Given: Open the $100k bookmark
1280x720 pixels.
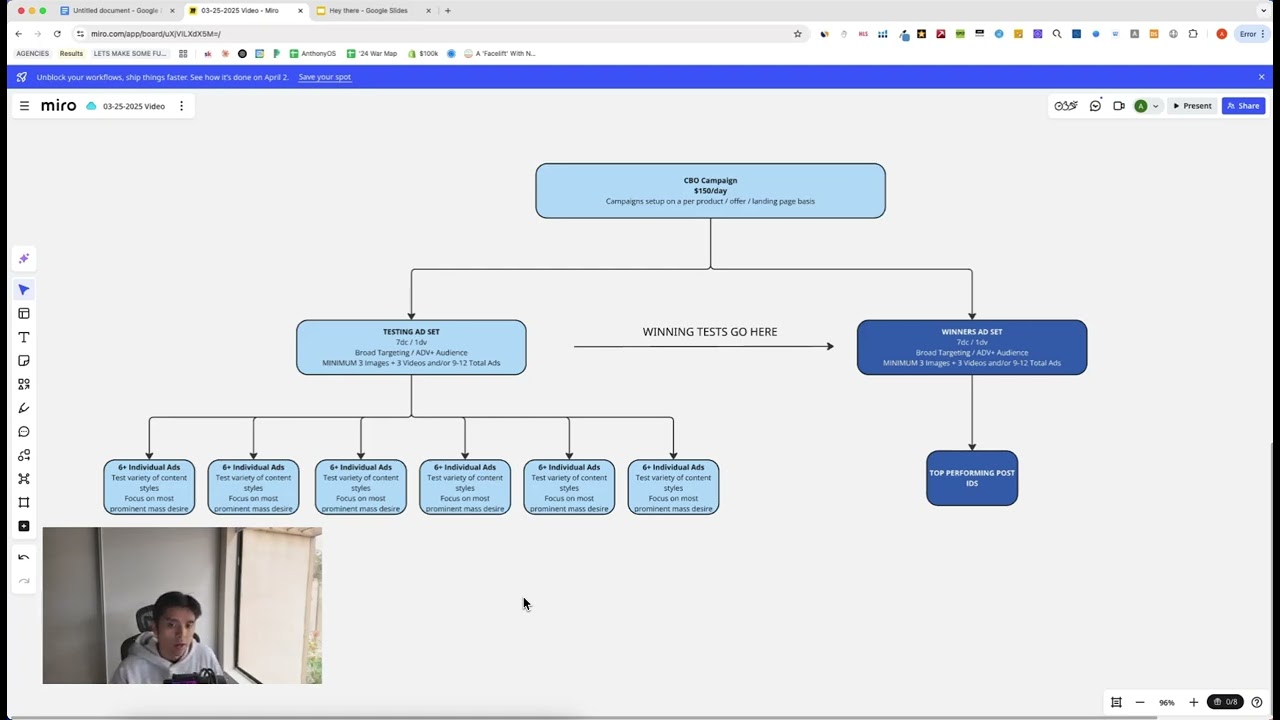Looking at the screenshot, I should [423, 53].
